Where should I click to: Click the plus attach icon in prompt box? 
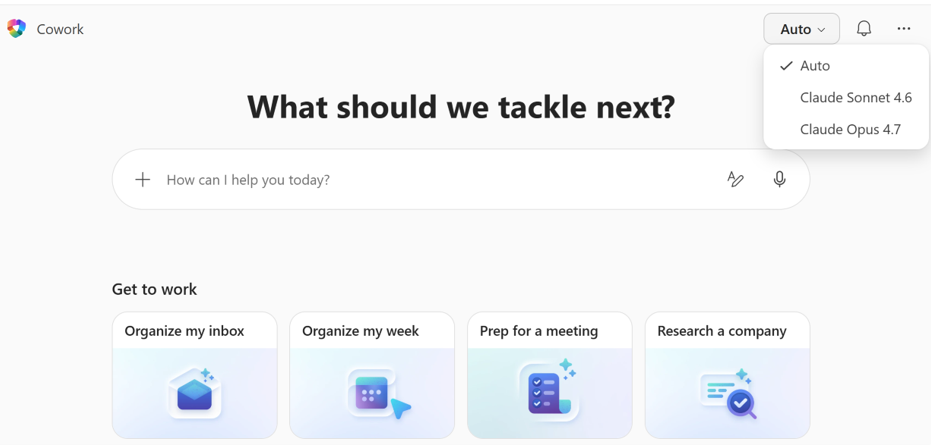point(142,179)
